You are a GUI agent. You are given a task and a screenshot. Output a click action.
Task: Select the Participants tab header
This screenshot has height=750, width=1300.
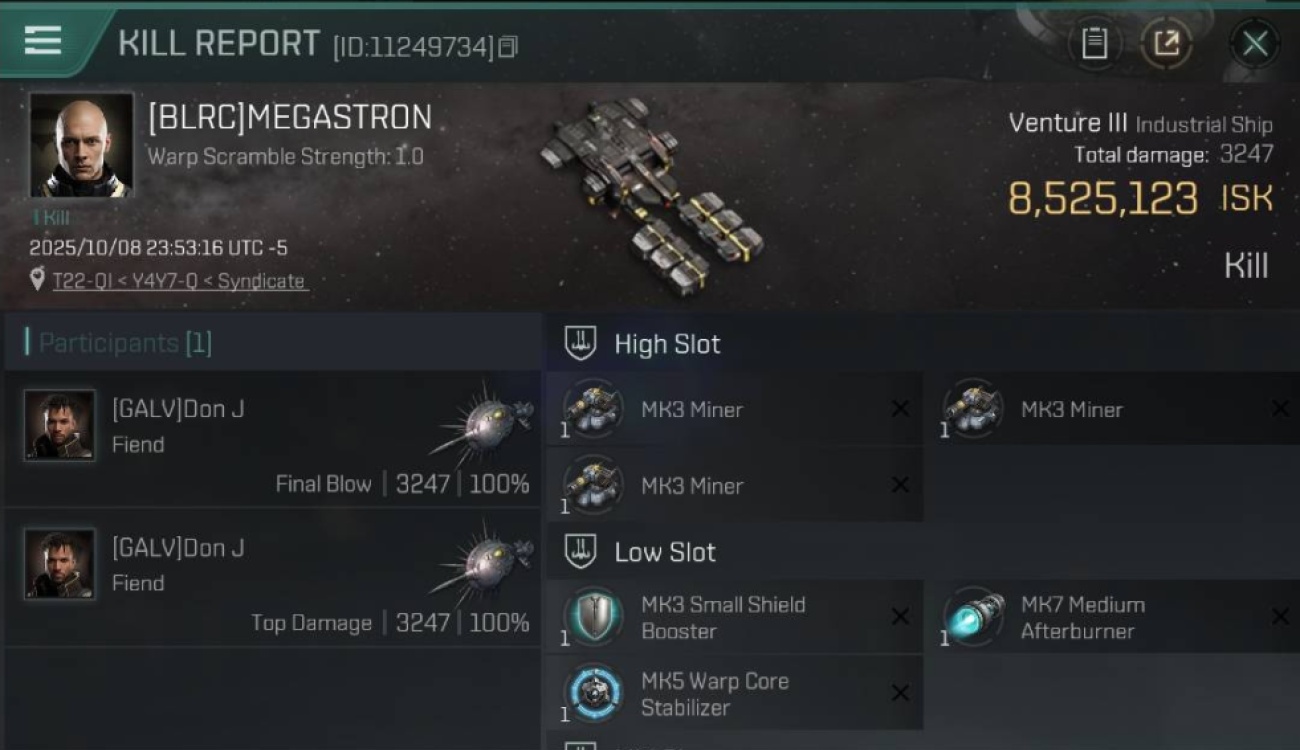(119, 343)
